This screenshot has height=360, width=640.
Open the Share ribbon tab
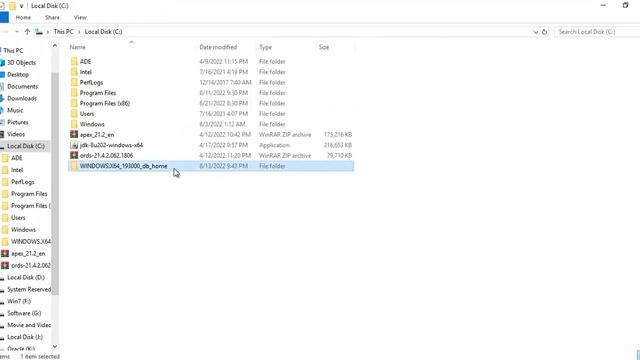[52, 18]
